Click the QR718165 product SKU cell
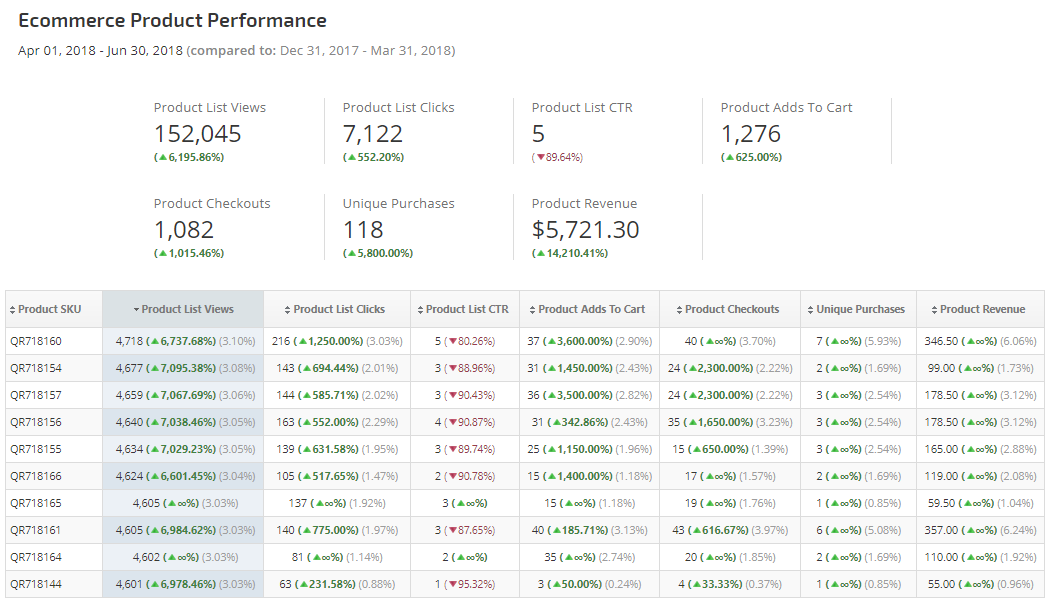1053x609 pixels. tap(36, 503)
